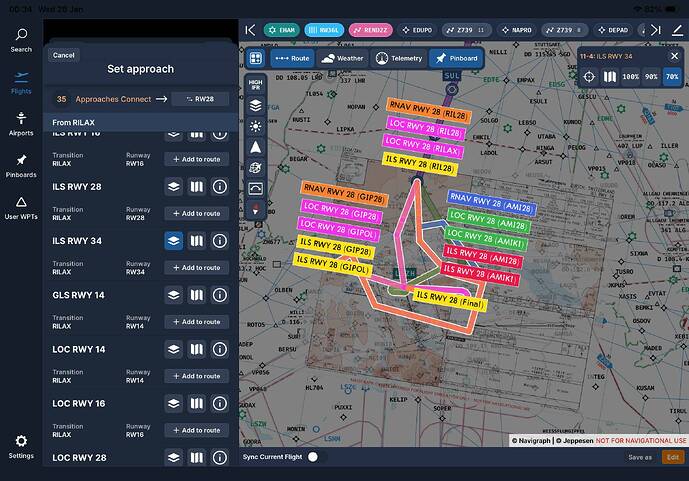Show info for LOC RWY 28

pyautogui.click(x=220, y=458)
